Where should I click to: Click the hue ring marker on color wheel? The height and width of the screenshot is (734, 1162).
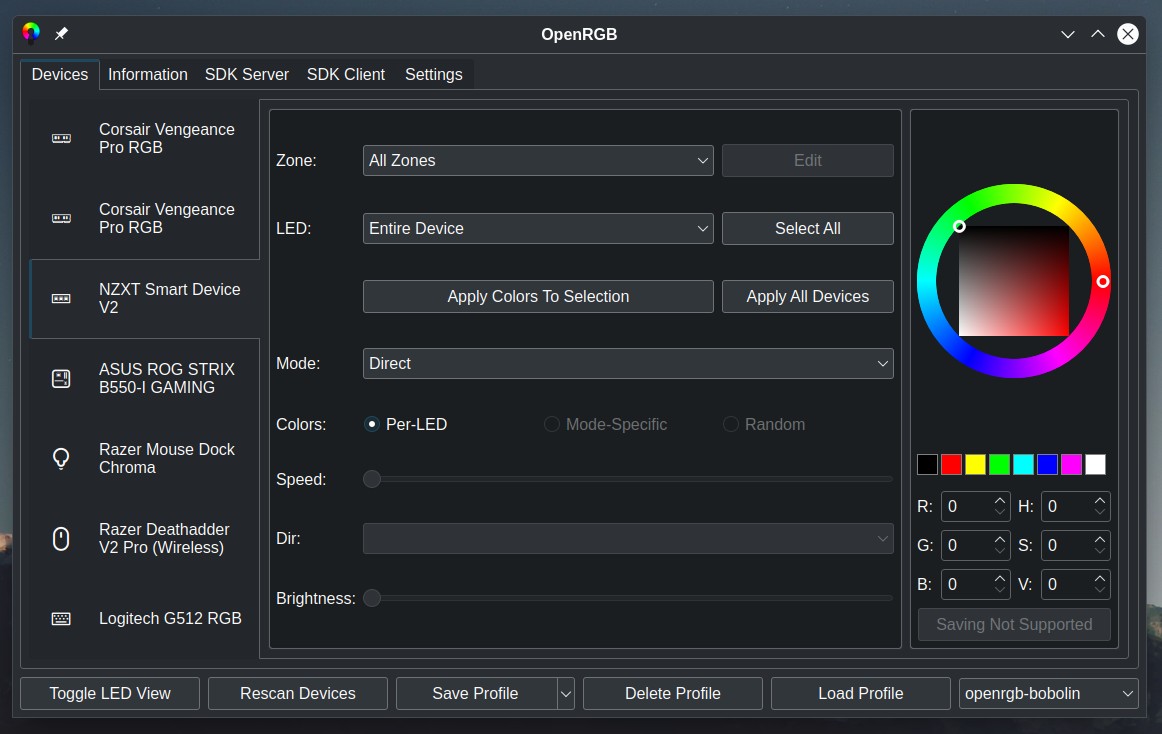(1103, 282)
